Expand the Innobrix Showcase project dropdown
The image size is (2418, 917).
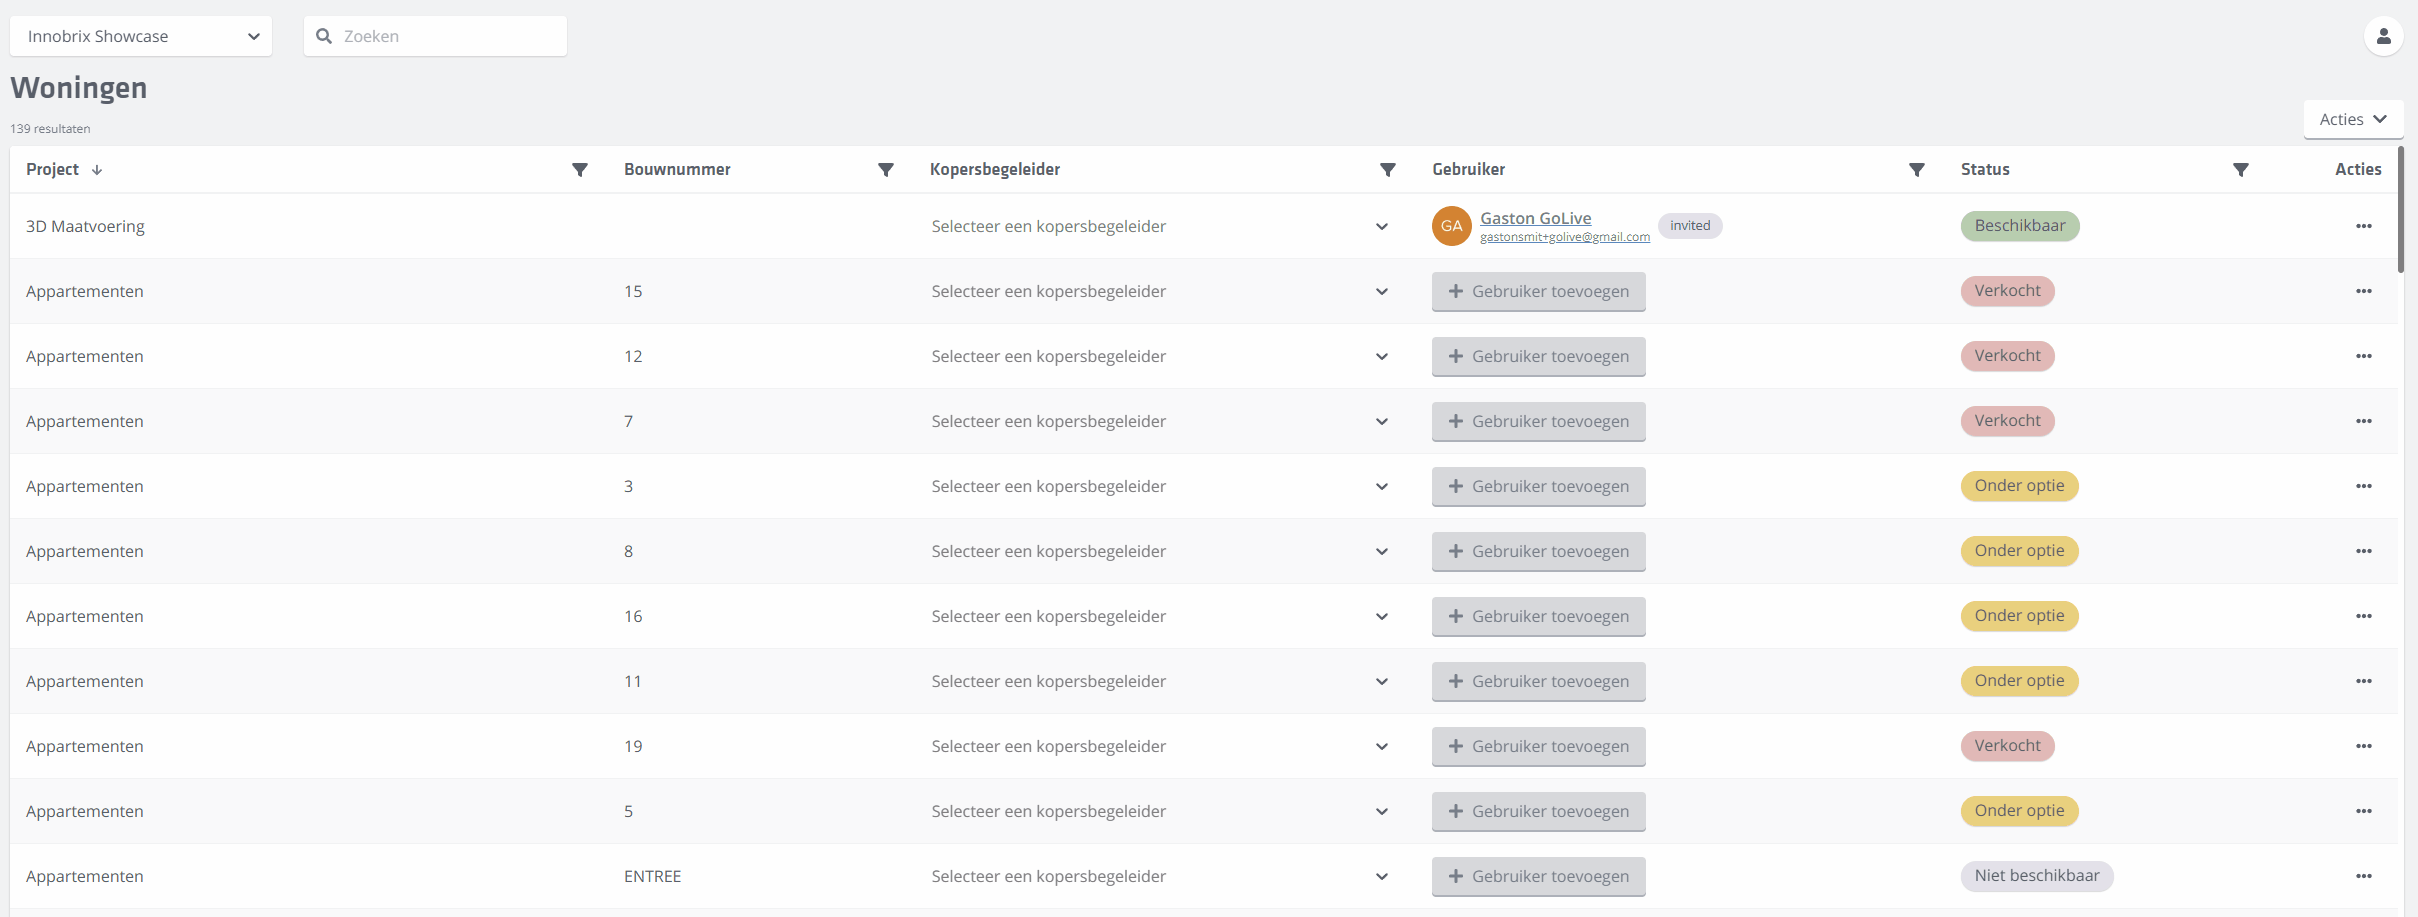pos(141,37)
